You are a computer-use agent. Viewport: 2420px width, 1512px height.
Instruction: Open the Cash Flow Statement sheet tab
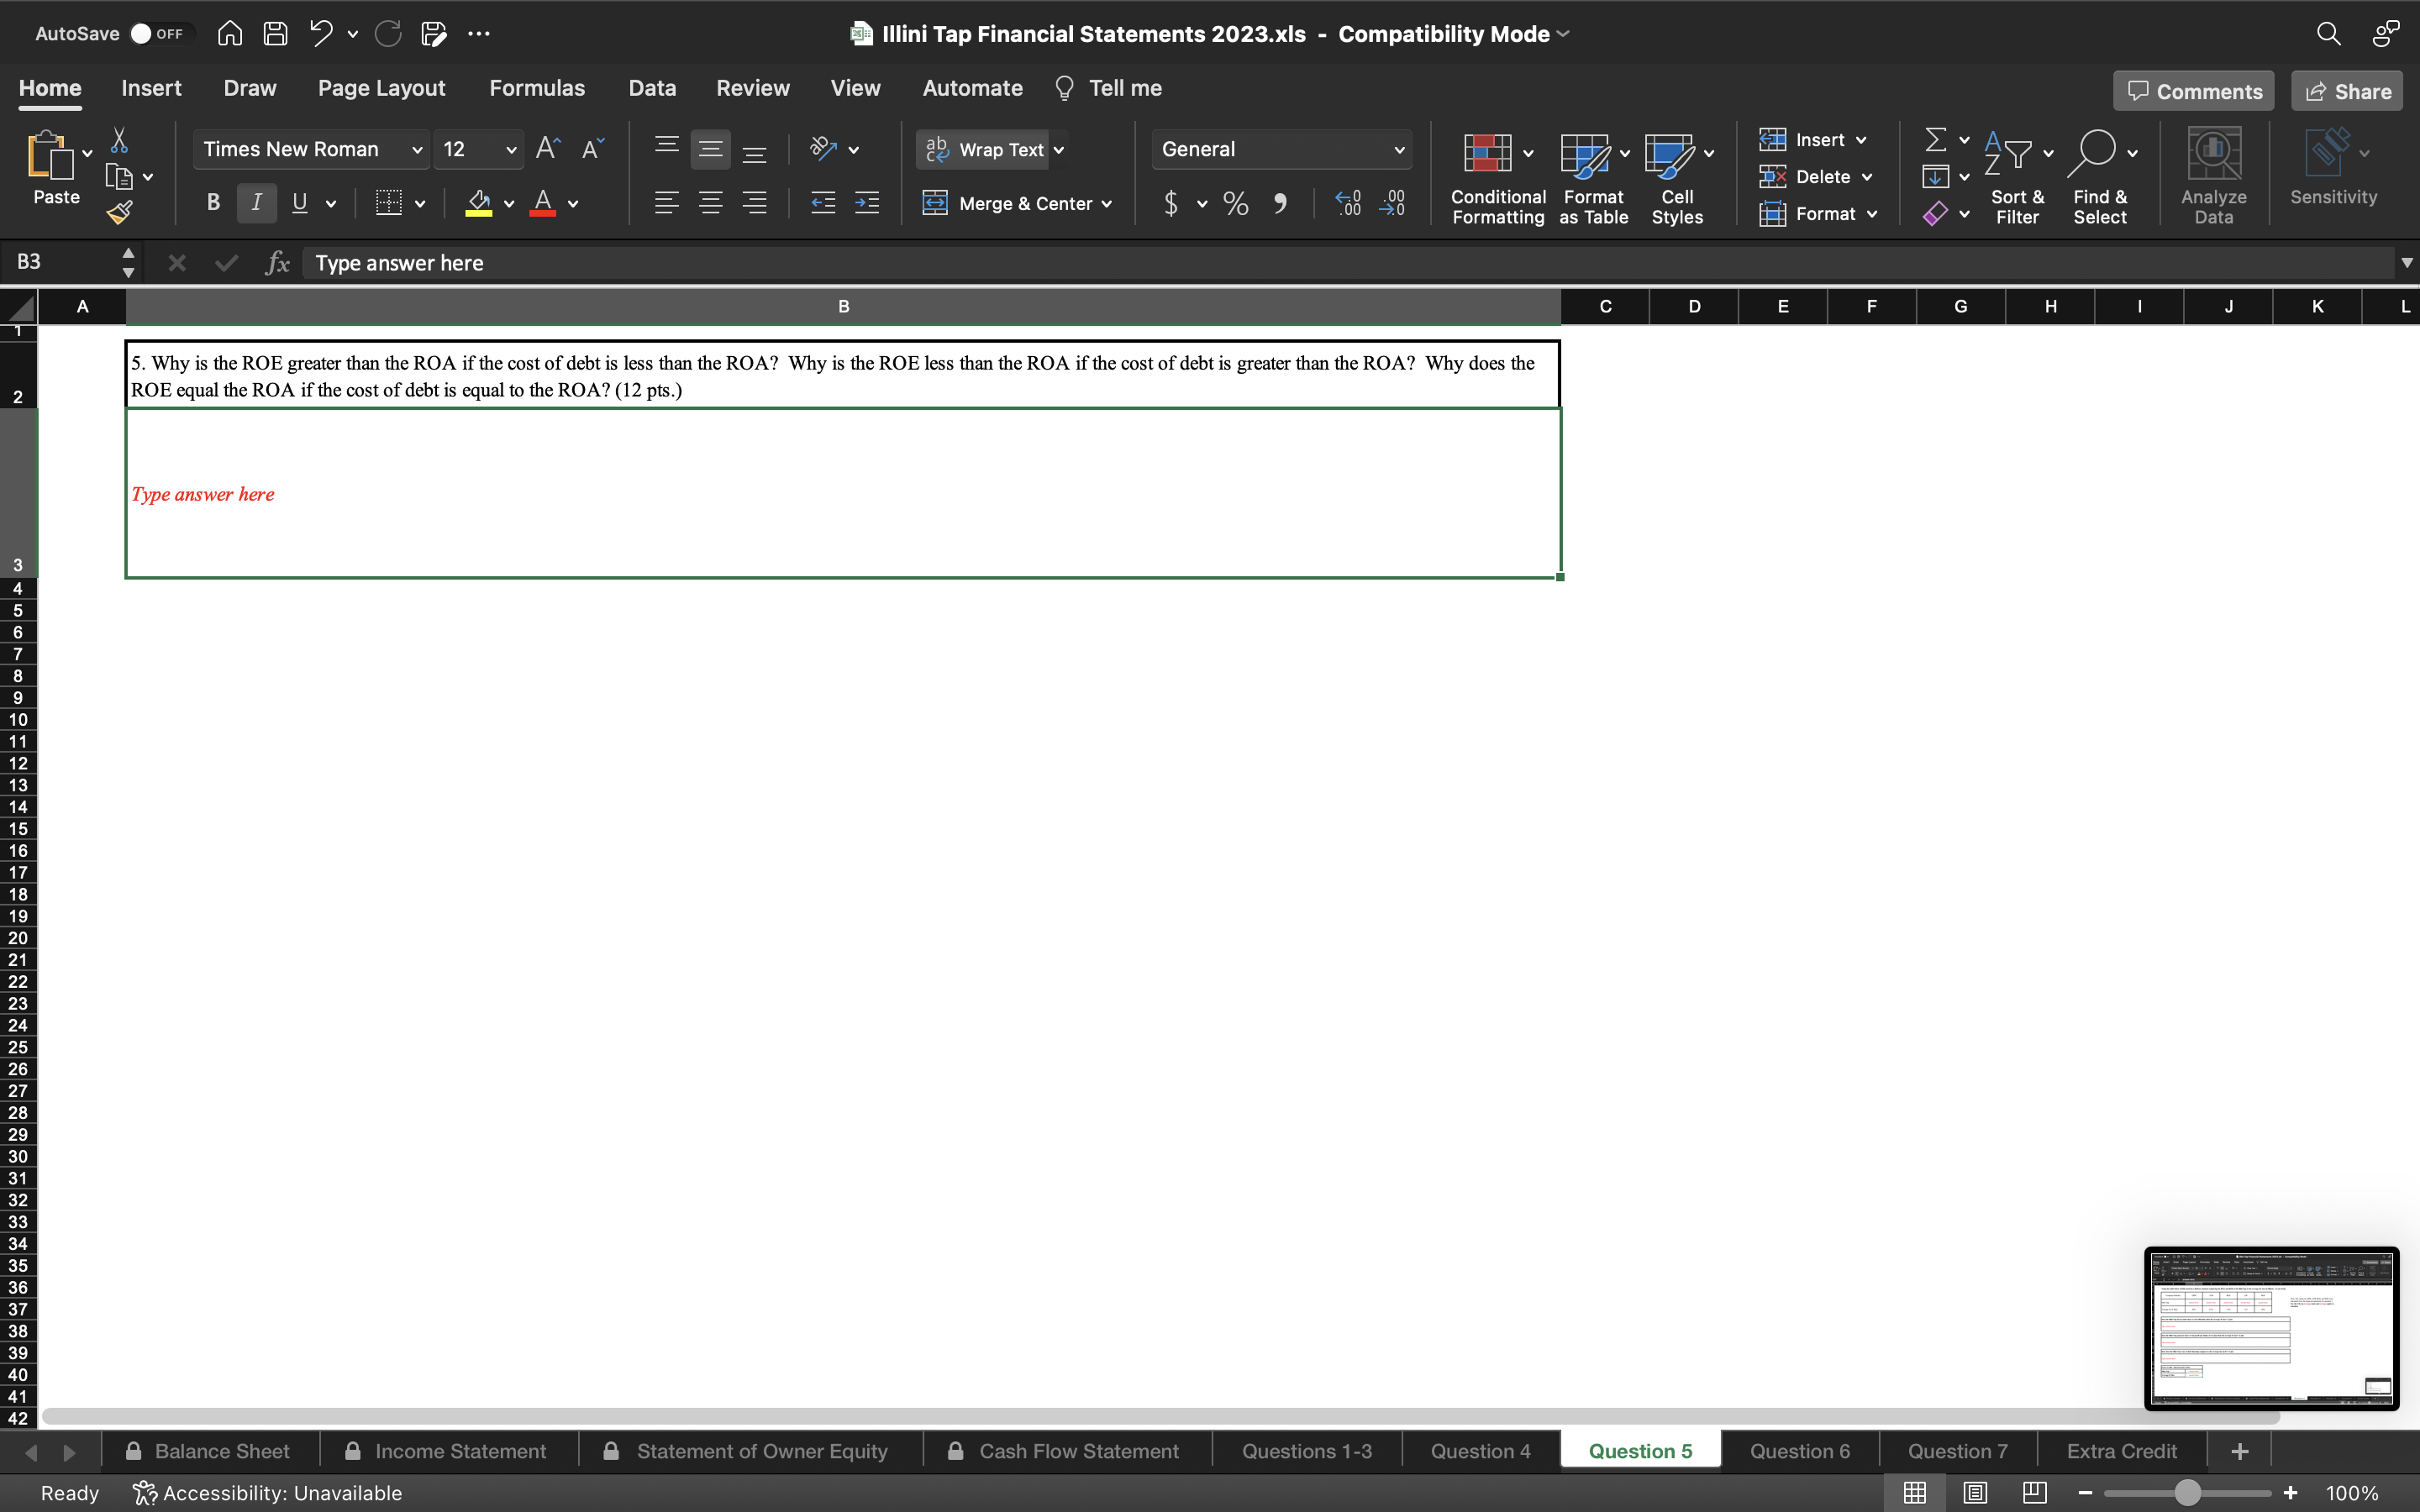(x=1079, y=1450)
